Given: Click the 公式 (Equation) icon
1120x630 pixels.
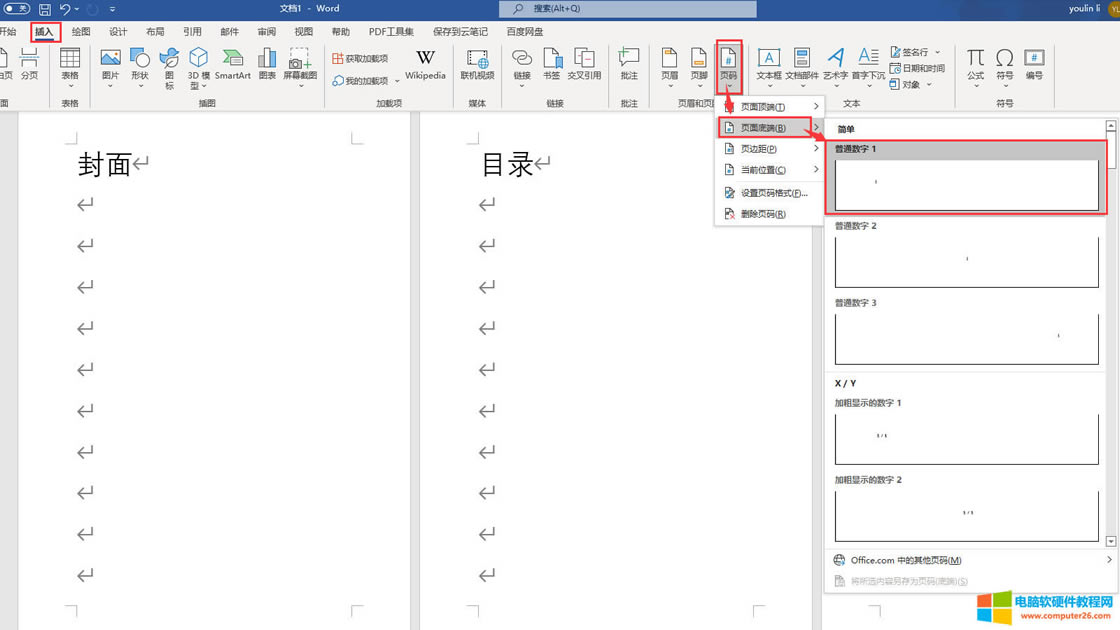Looking at the screenshot, I should [x=975, y=64].
